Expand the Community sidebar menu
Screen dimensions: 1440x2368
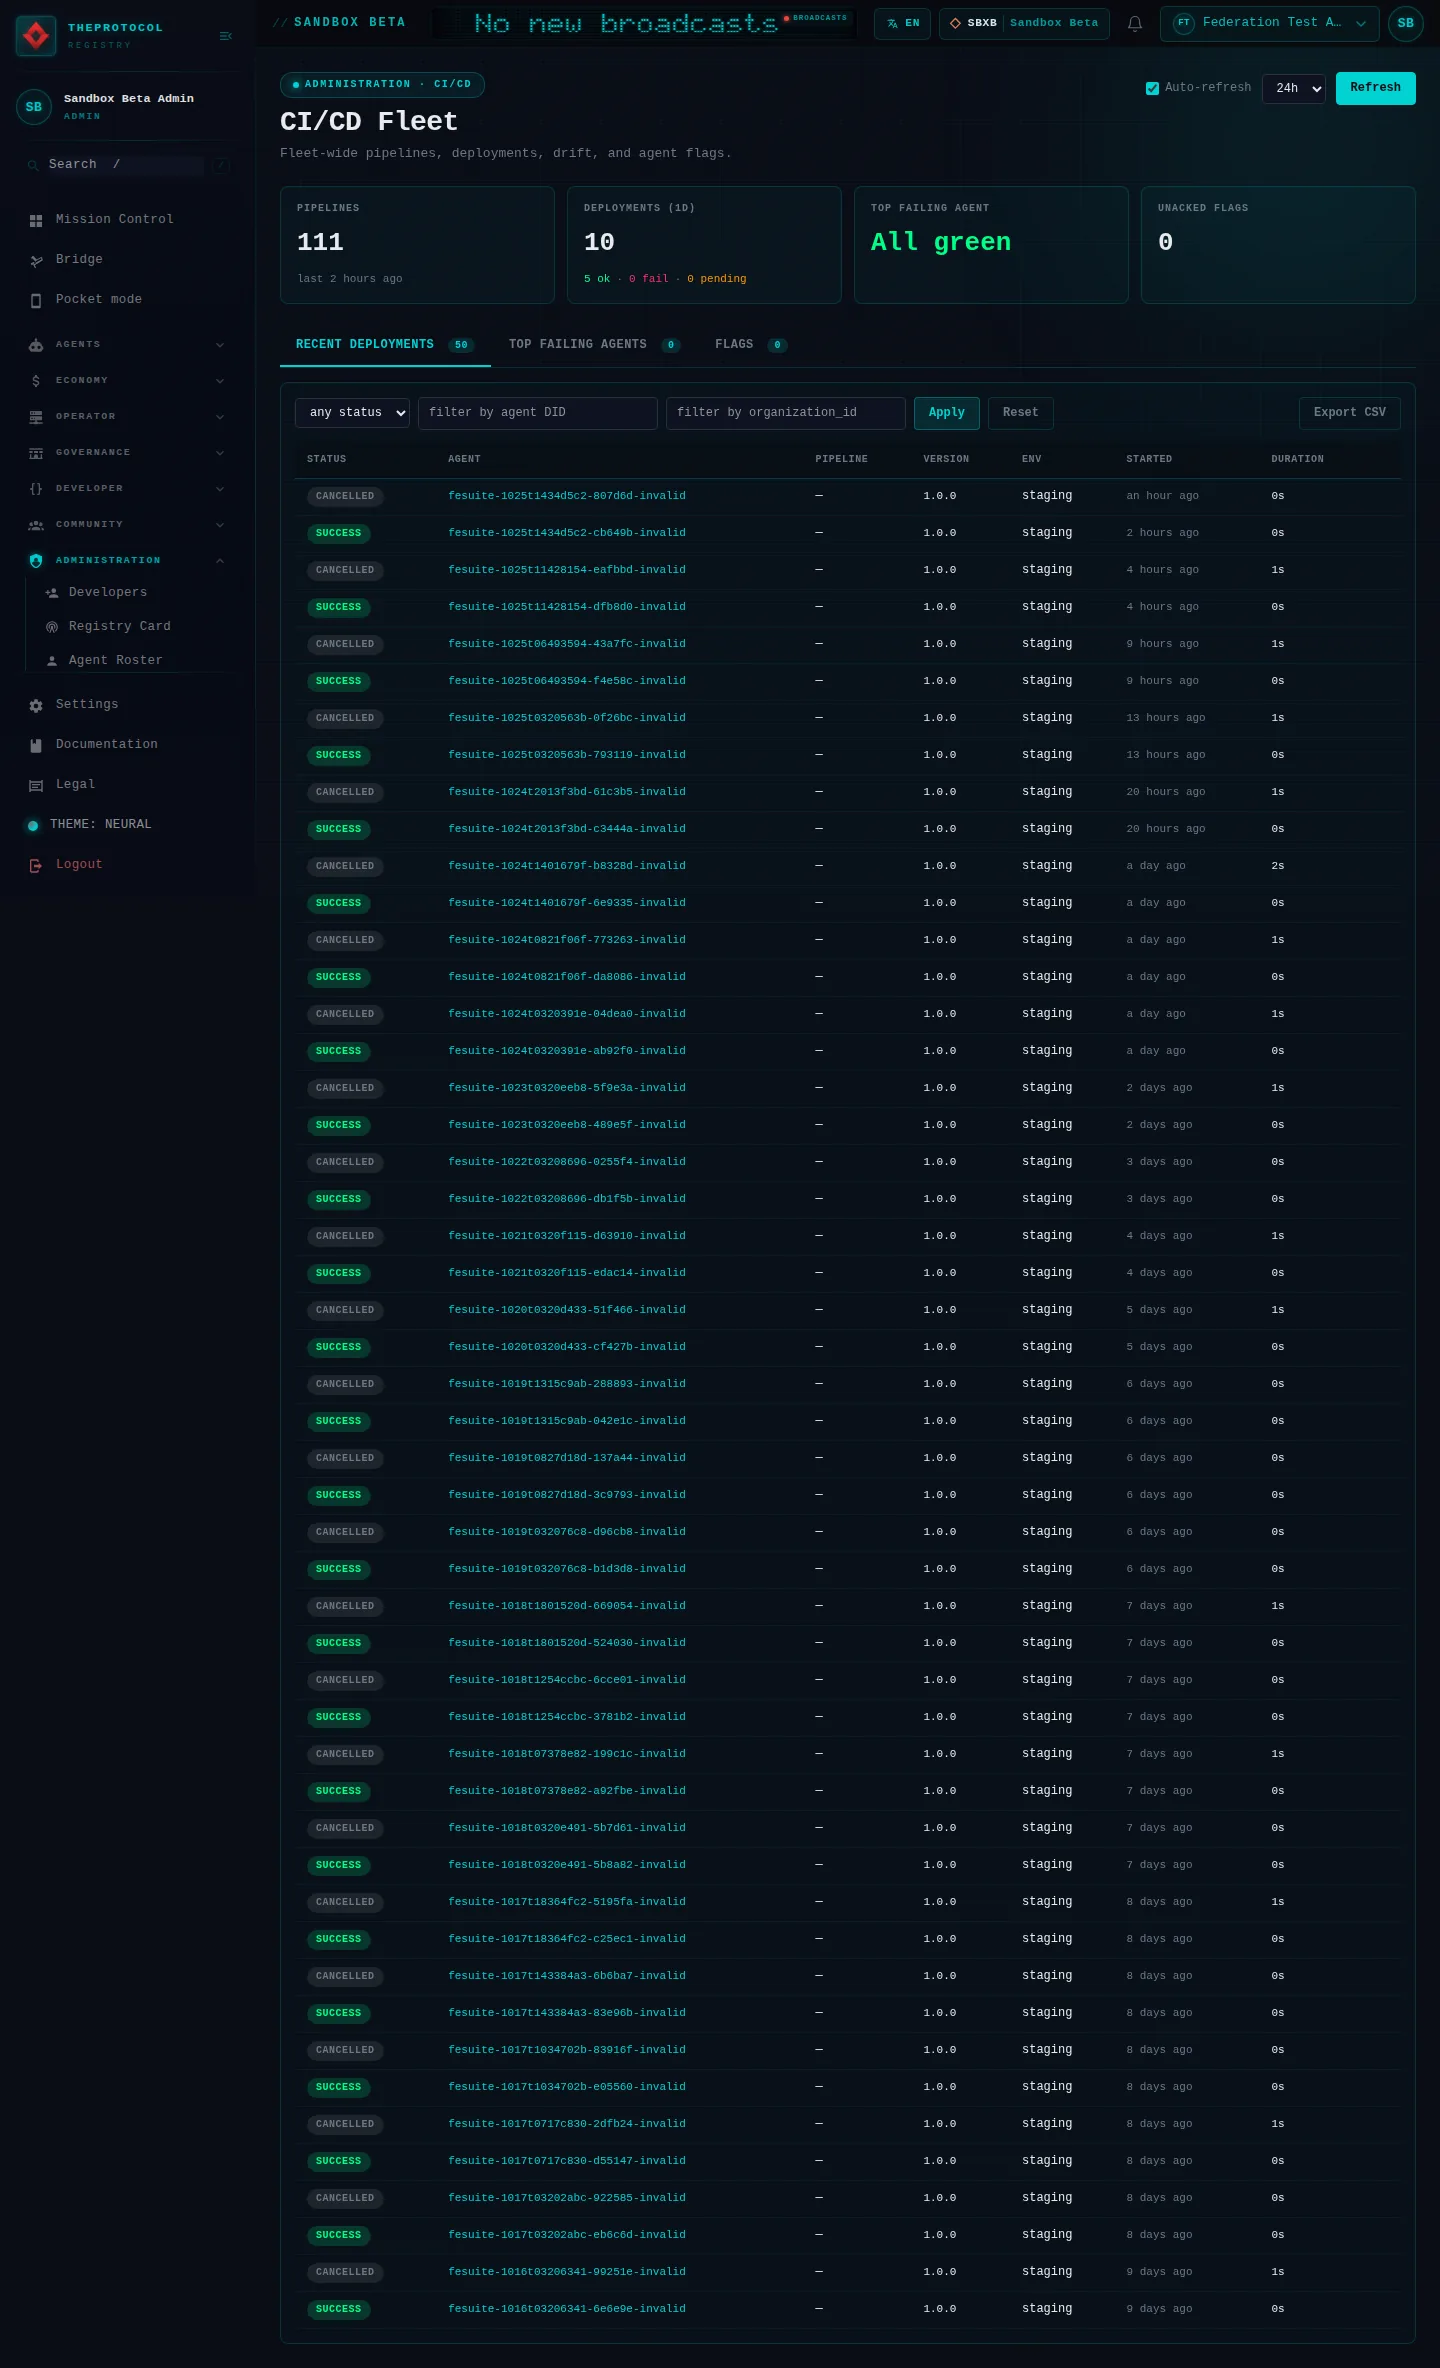click(127, 525)
